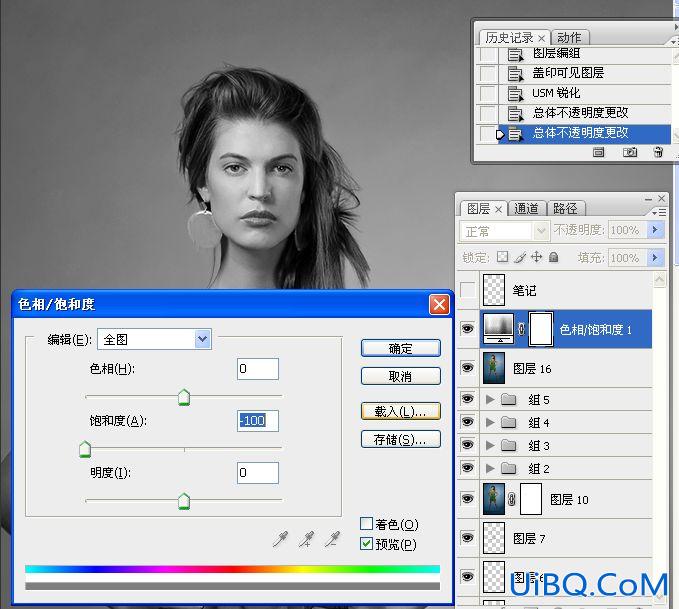Click the 存储(S)... button
The image size is (679, 609).
tap(401, 439)
